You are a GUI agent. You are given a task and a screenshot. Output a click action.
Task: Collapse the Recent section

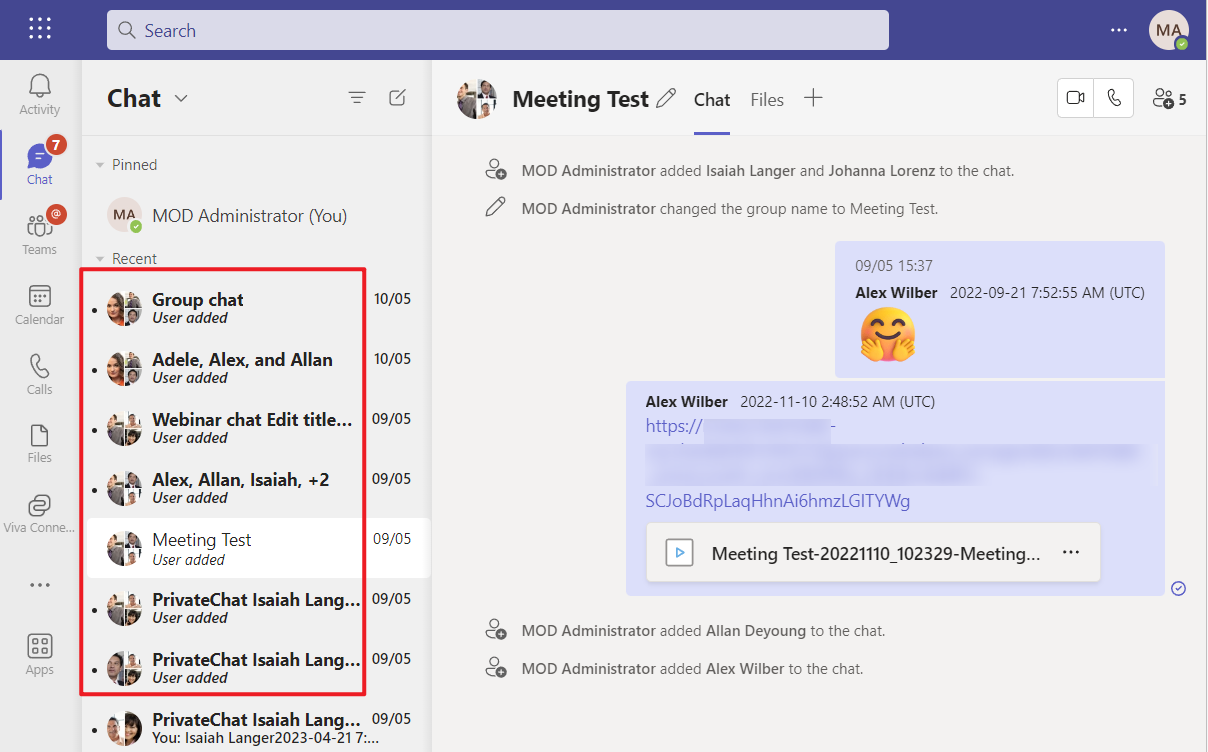(x=100, y=259)
